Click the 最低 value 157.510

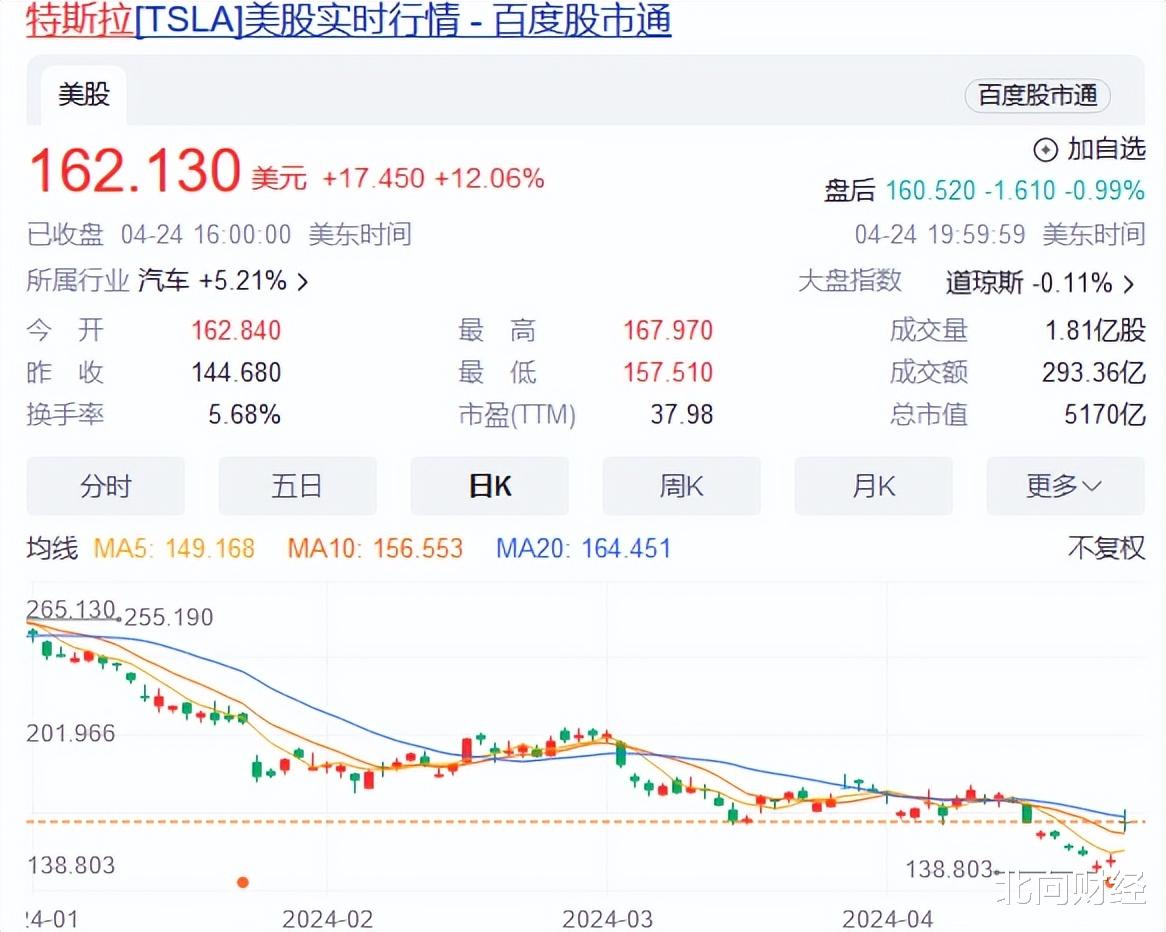tap(668, 372)
